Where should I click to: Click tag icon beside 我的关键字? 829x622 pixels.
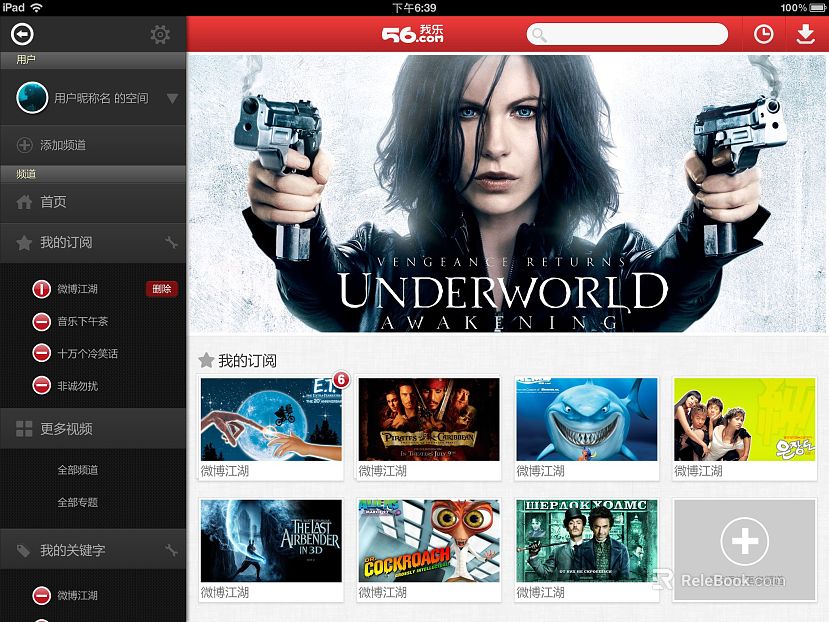[x=23, y=551]
